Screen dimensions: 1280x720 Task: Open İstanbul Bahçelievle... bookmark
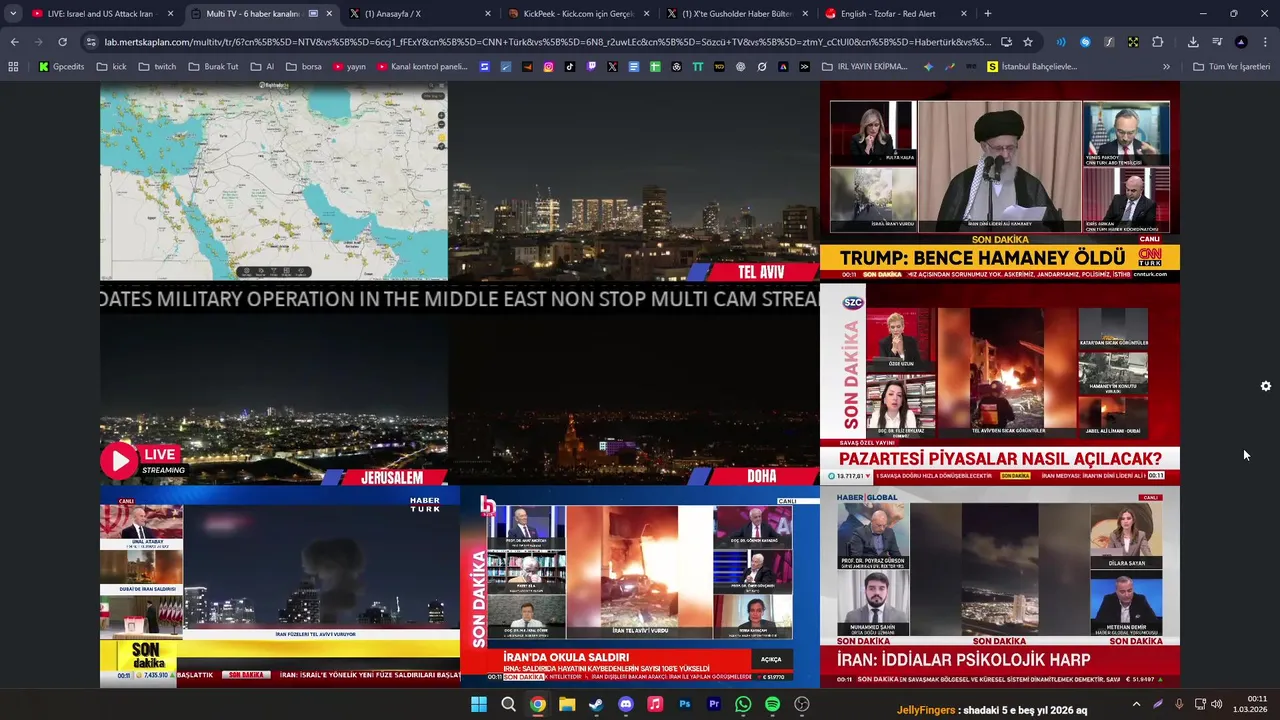click(x=1032, y=67)
